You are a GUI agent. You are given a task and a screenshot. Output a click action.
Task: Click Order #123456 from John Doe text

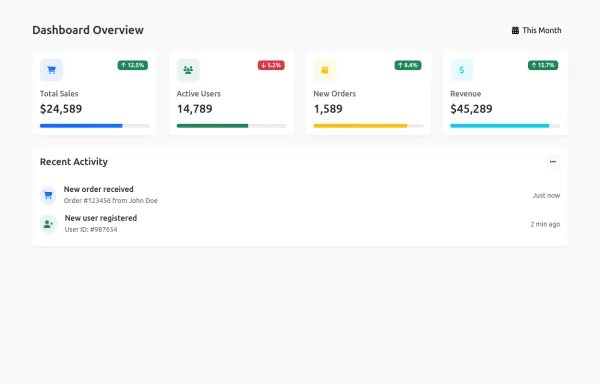pos(111,200)
